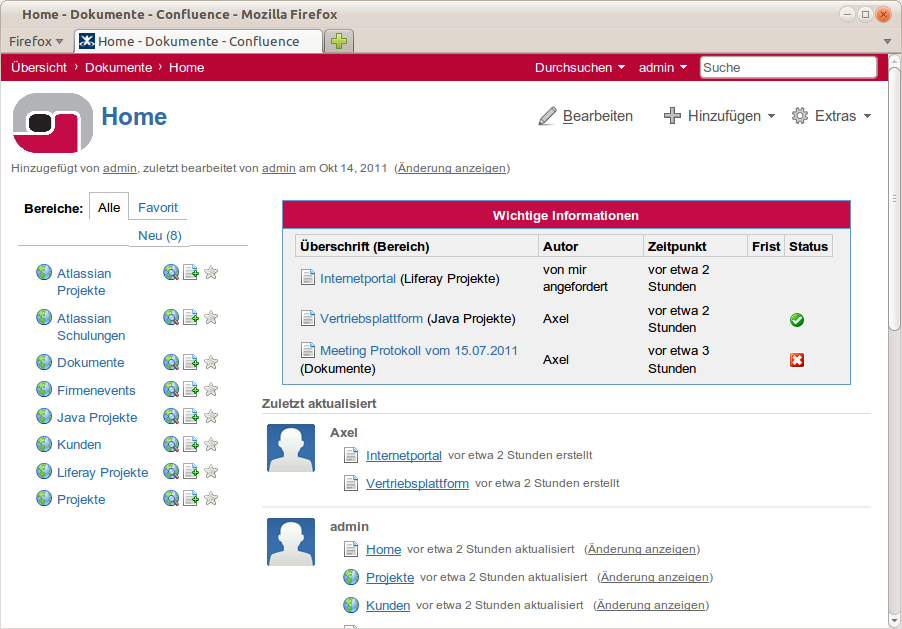902x629 pixels.
Task: Click the green checkmark status icon for Vertriebsplattform
Action: (797, 320)
